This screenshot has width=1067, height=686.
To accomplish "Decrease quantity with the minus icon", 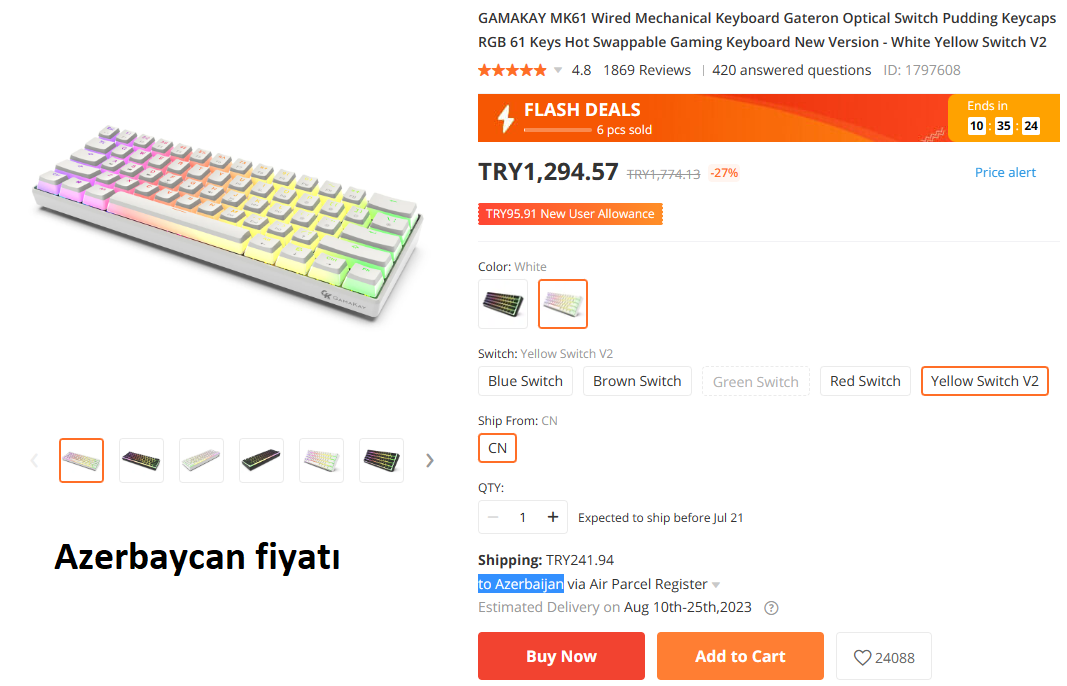I will click(493, 517).
